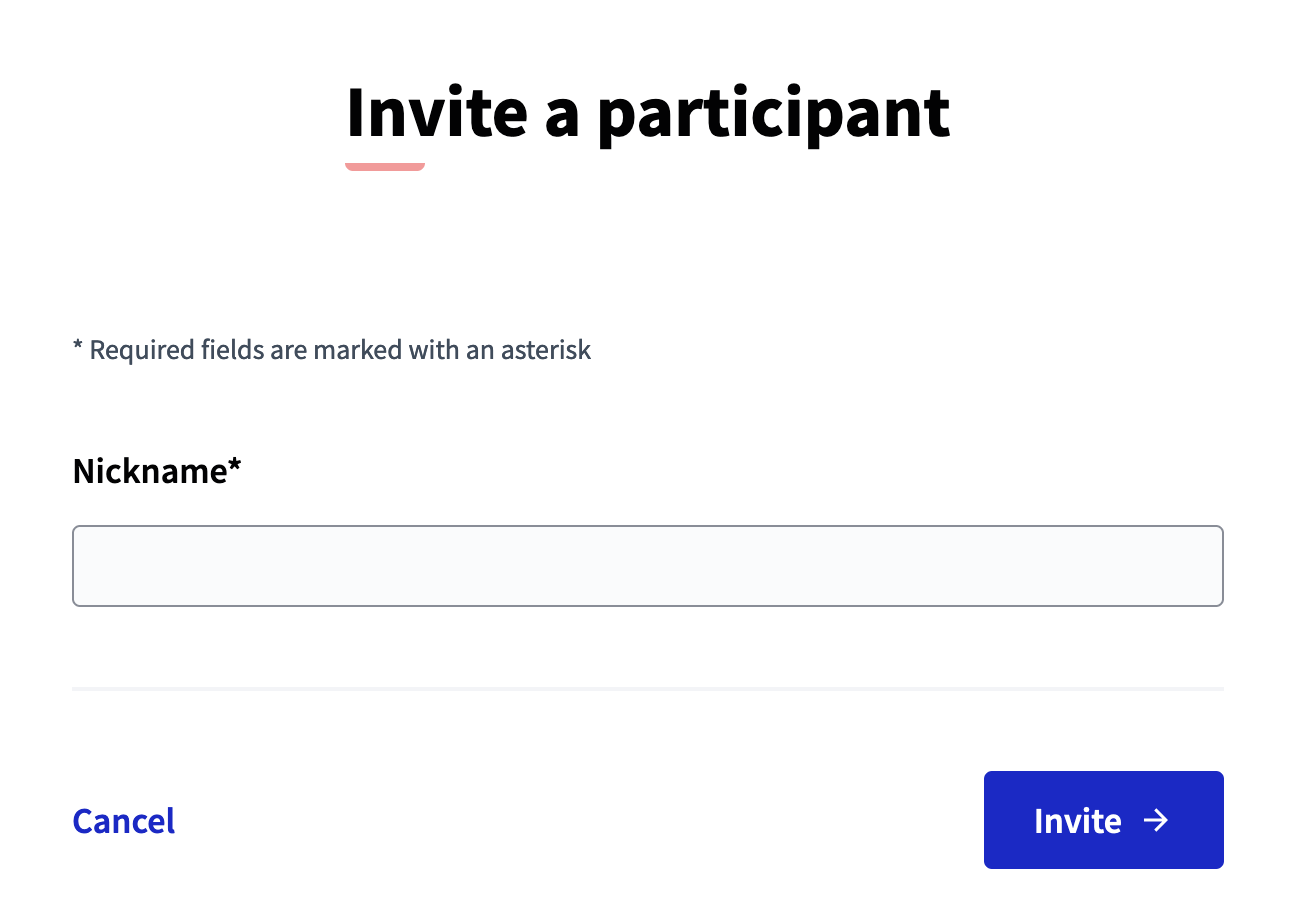Click the divider line above the footer
The height and width of the screenshot is (922, 1312).
click(x=647, y=688)
